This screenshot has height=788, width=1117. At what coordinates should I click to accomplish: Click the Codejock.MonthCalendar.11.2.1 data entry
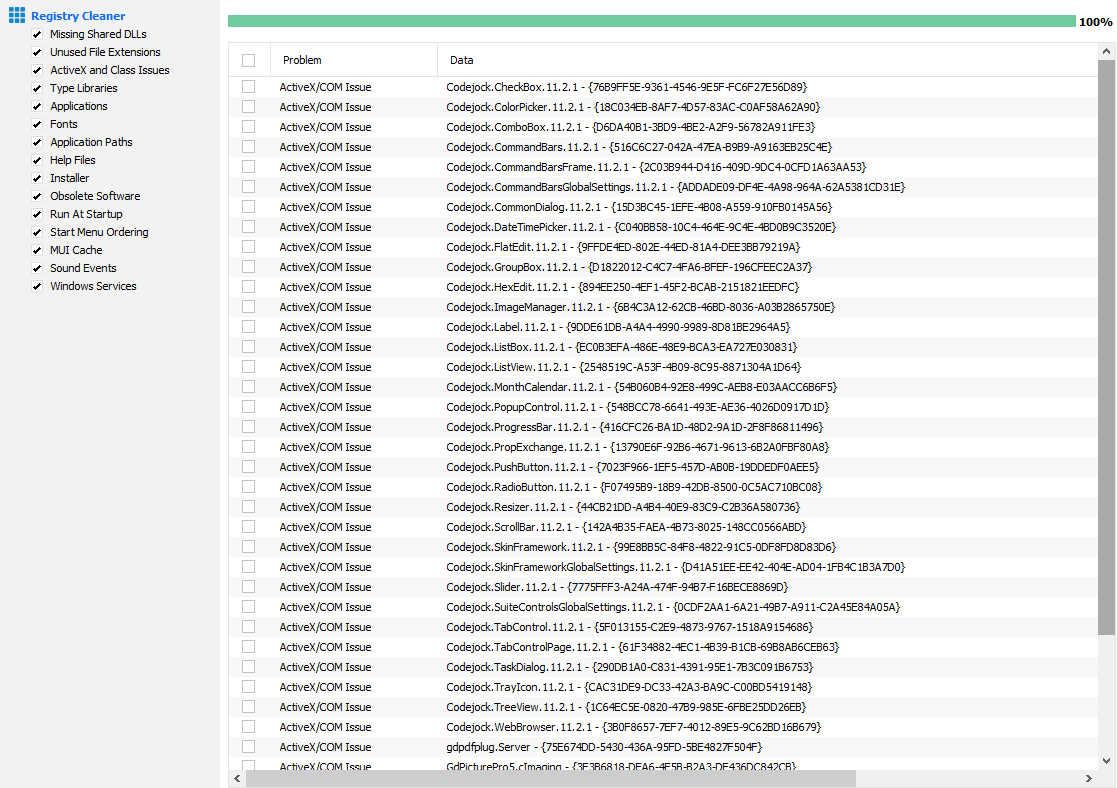(642, 387)
